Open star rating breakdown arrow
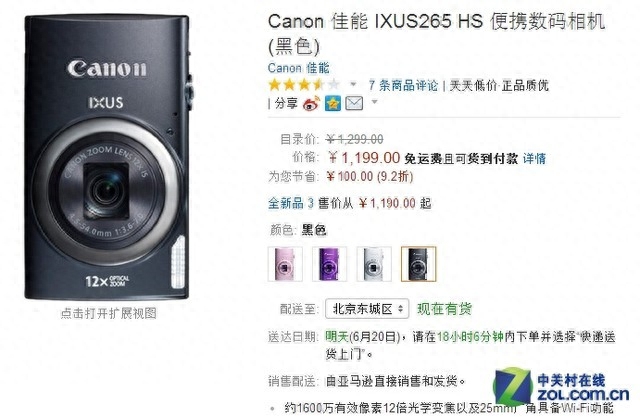Viewport: 640px width, 417px height. 353,84
